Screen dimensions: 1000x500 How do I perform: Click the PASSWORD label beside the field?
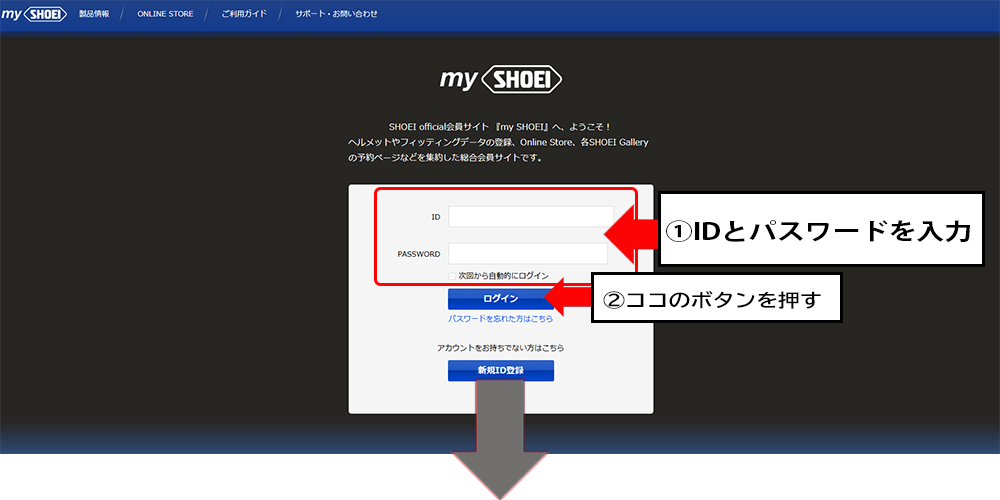(418, 254)
